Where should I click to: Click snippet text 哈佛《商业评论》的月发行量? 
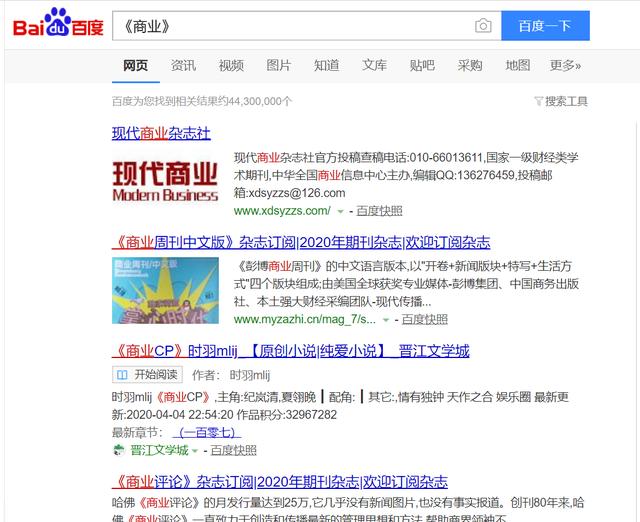211,503
